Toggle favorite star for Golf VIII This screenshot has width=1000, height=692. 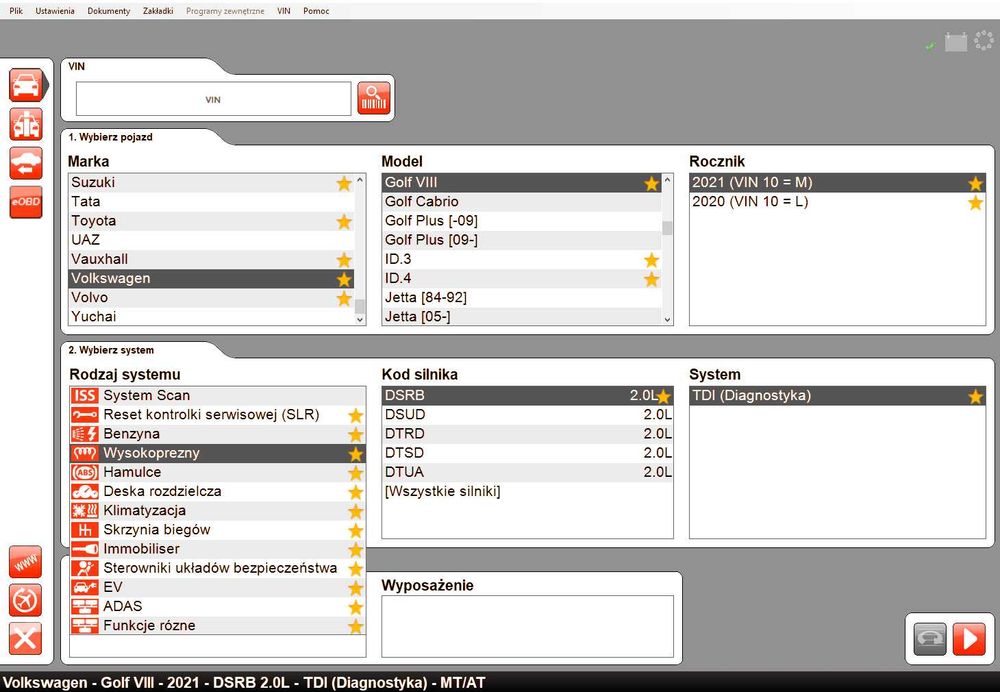[651, 184]
